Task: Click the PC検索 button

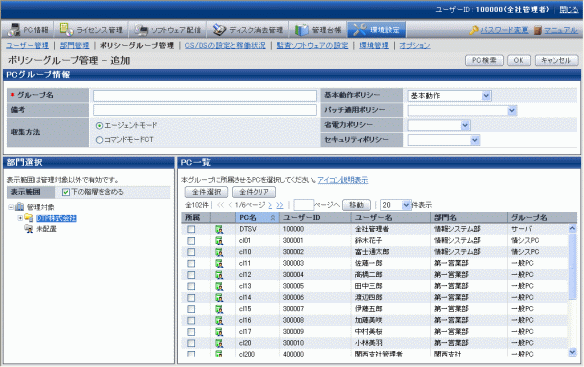Action: click(x=484, y=60)
